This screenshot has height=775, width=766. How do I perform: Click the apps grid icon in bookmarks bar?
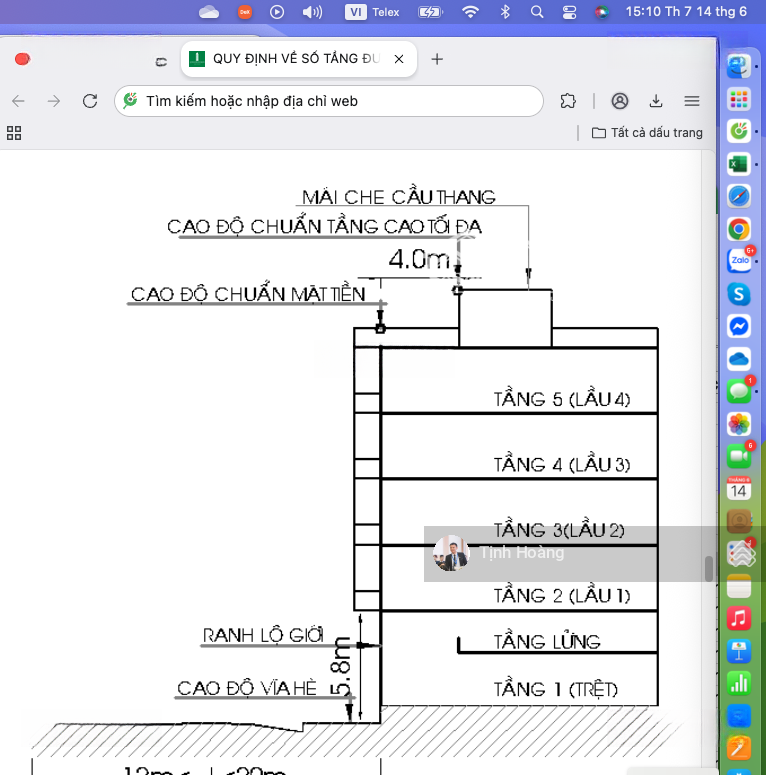coord(14,133)
